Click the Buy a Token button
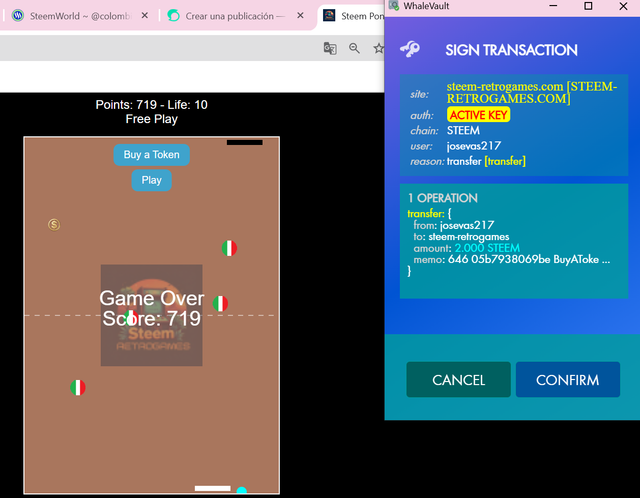Image resolution: width=640 pixels, height=498 pixels. click(151, 155)
